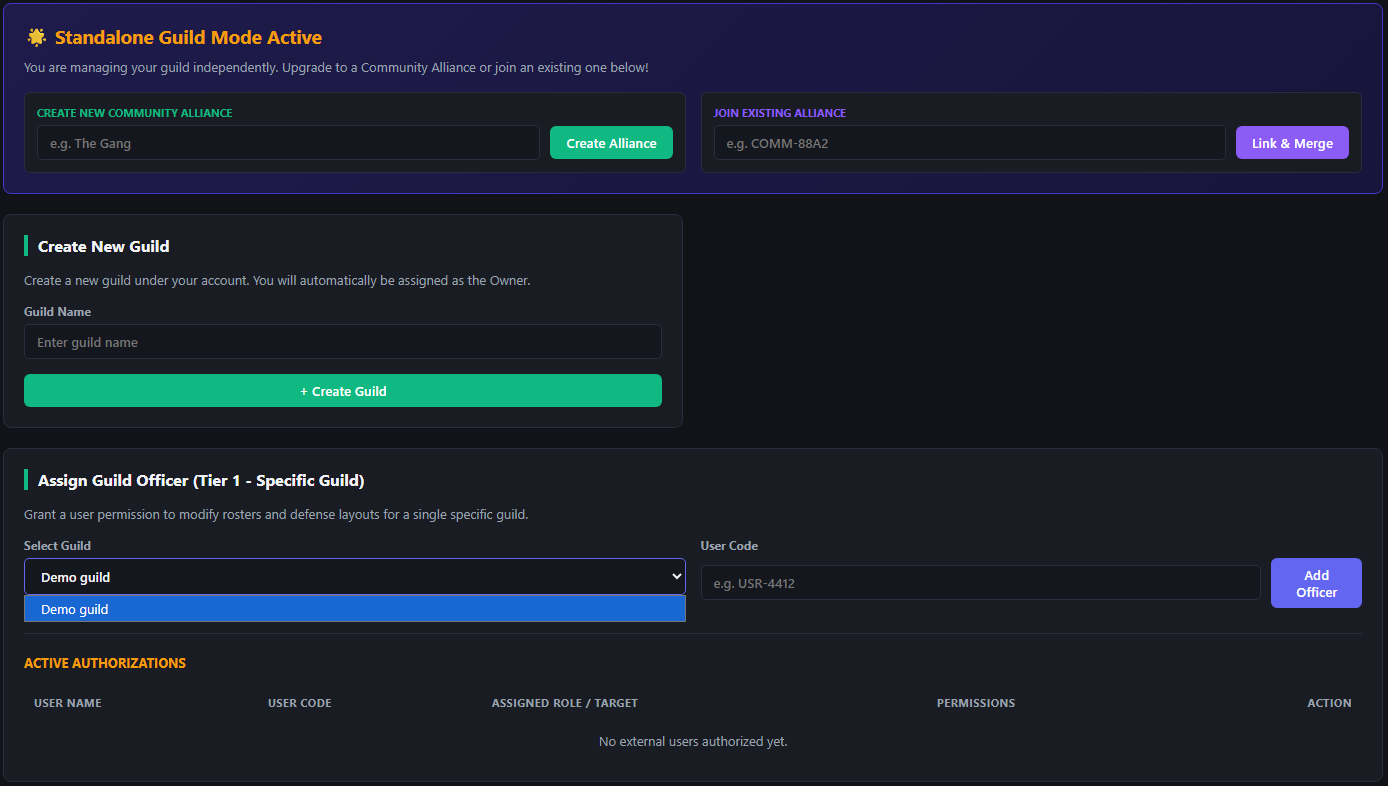This screenshot has width=1388, height=786.
Task: Click the Create Alliance button
Action: tap(611, 143)
